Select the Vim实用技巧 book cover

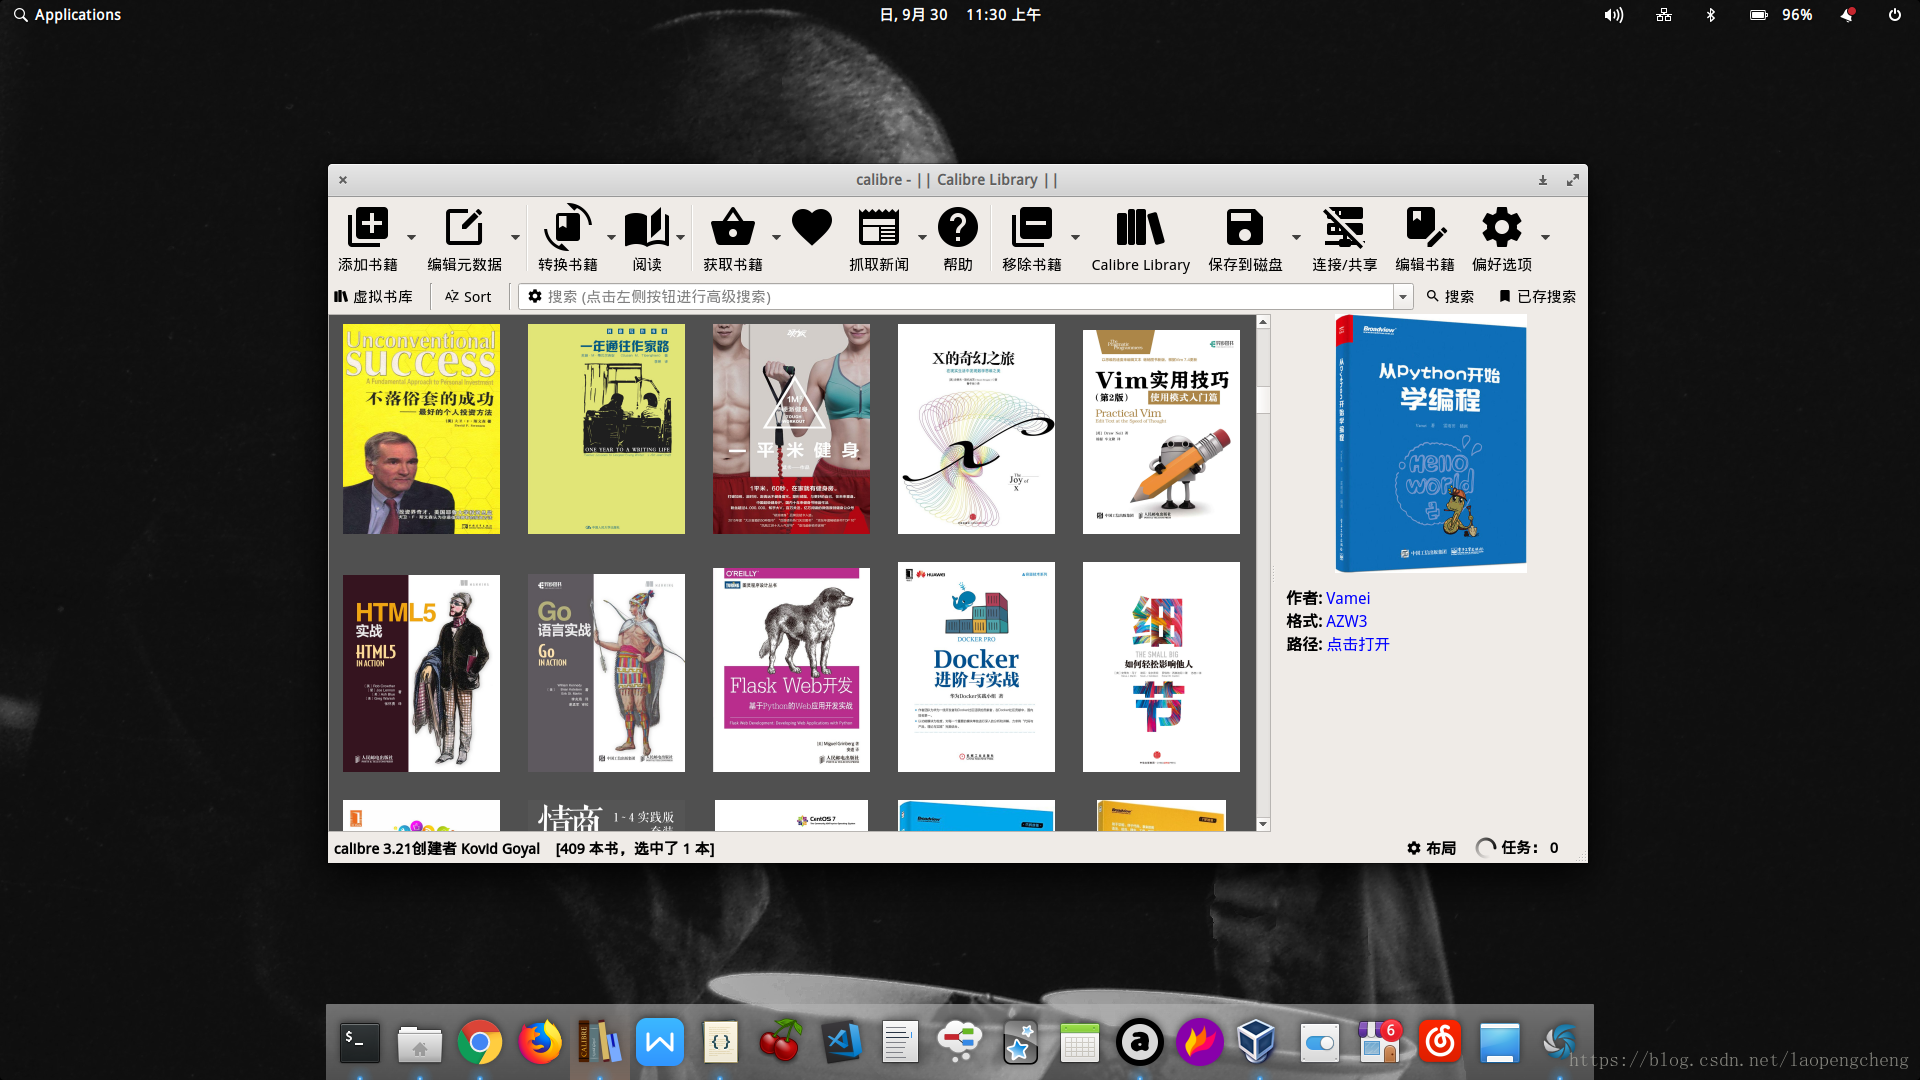(1161, 432)
